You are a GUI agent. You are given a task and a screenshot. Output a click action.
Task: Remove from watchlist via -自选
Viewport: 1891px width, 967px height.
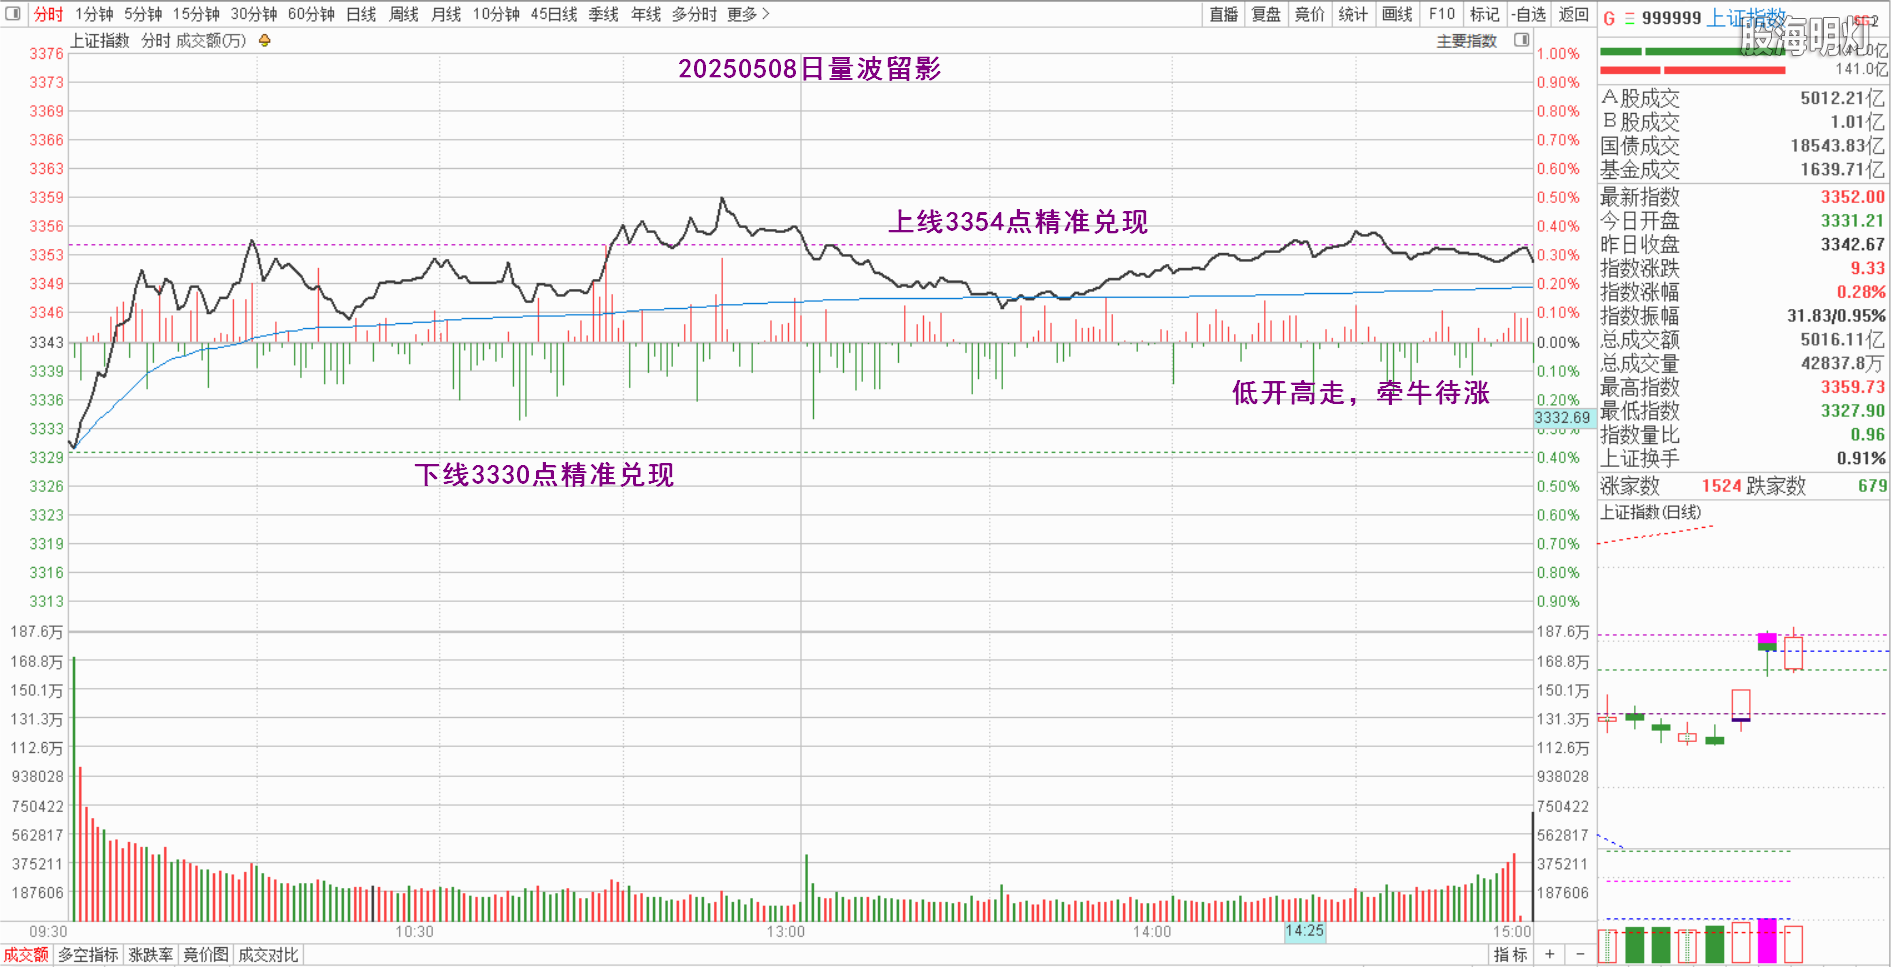1529,14
